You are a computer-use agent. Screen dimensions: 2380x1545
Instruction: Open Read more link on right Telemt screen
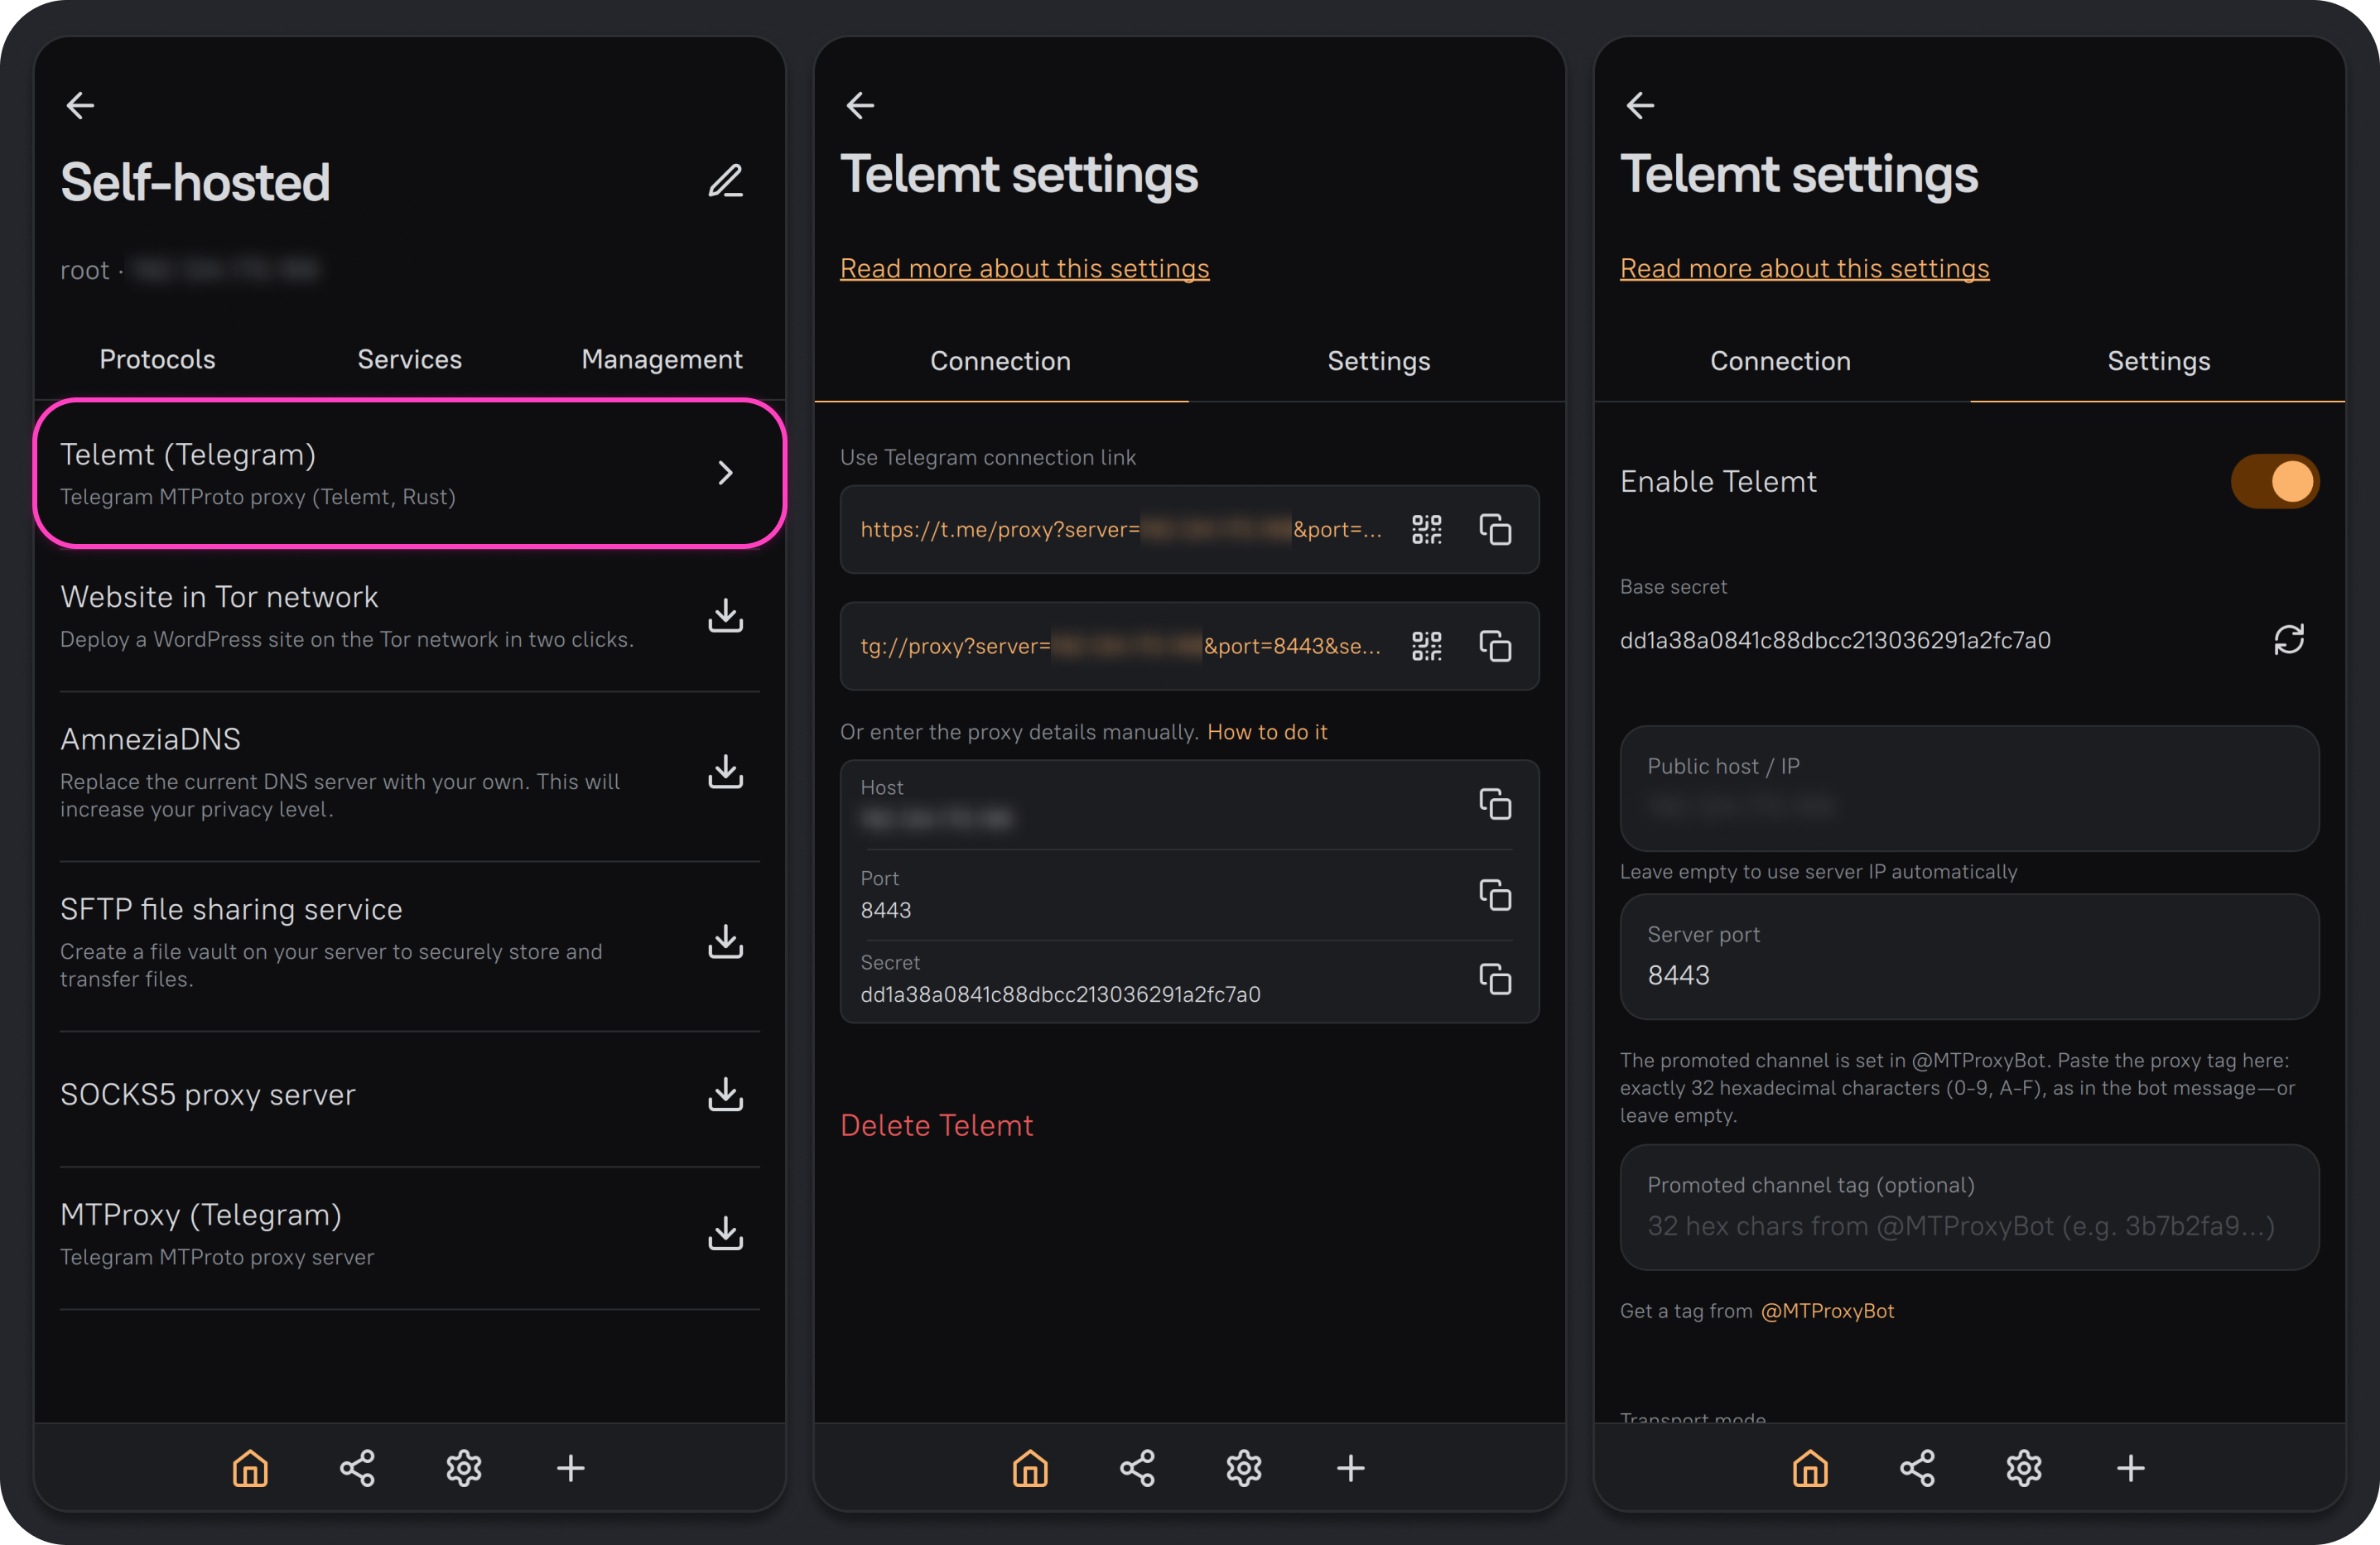pyautogui.click(x=1804, y=268)
